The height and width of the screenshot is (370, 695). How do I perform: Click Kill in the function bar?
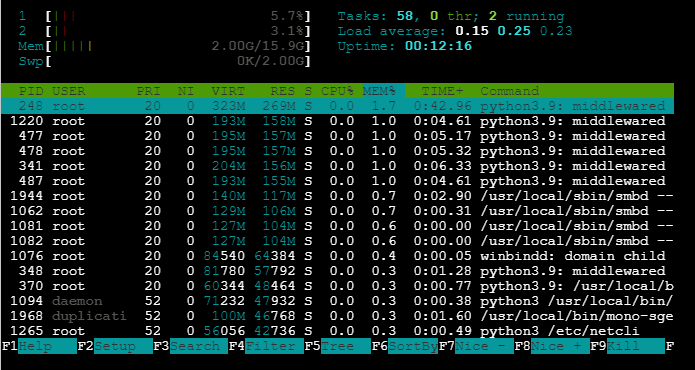click(636, 346)
